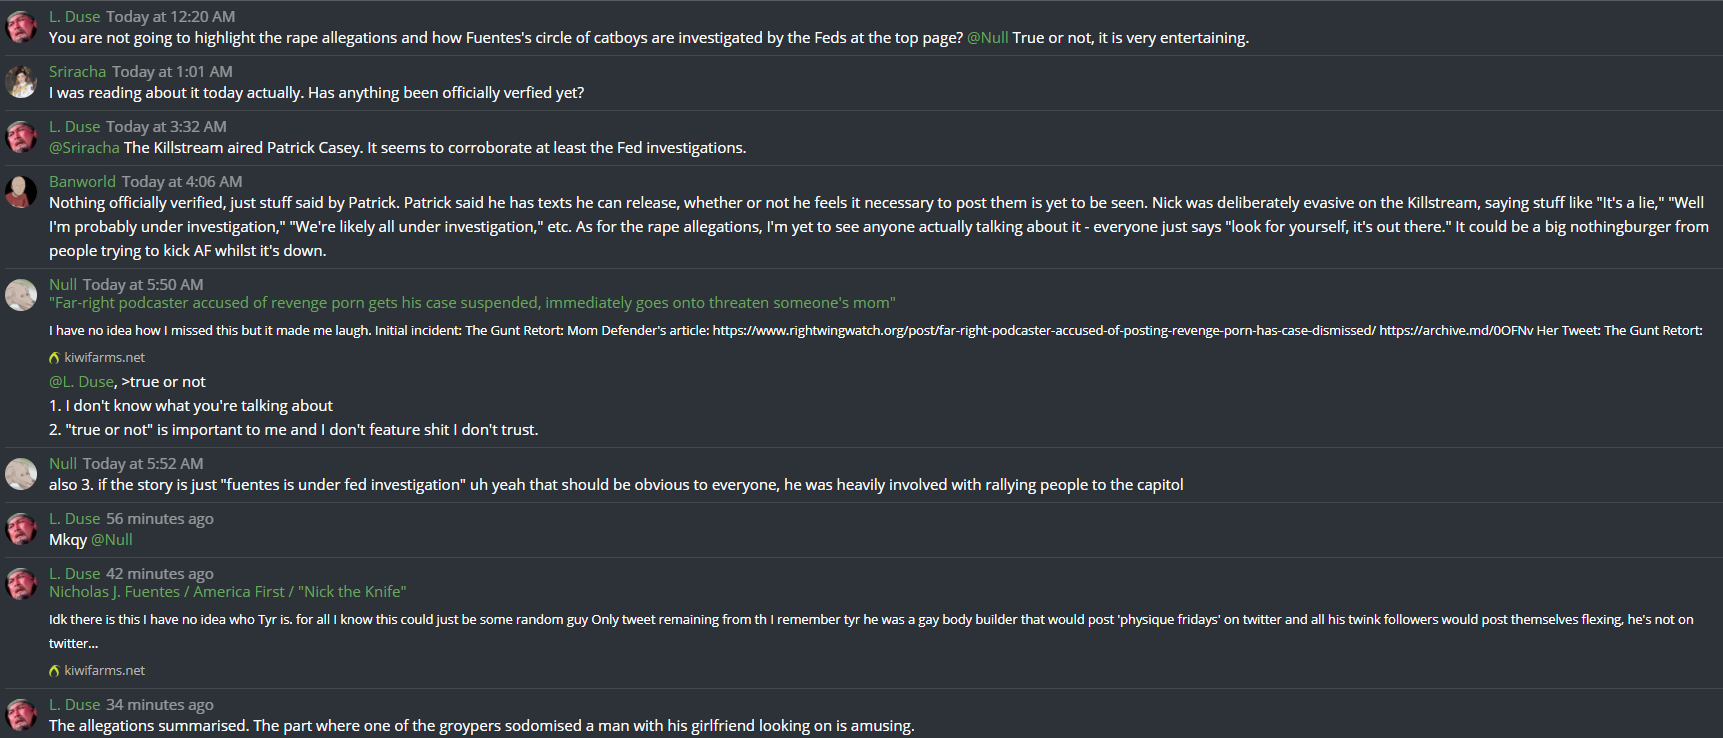The height and width of the screenshot is (738, 1723).
Task: Open L. Duse's avatar on the 12:20 AM message
Action: [x=21, y=26]
